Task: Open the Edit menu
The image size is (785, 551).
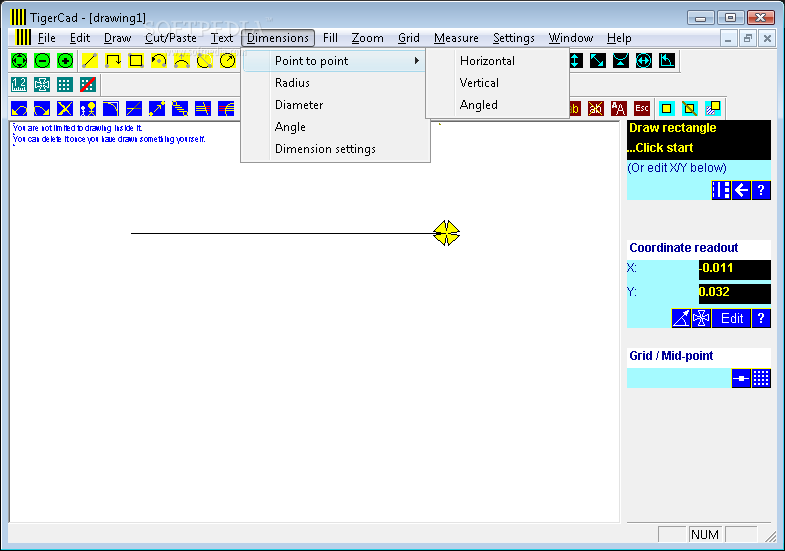Action: coord(80,38)
